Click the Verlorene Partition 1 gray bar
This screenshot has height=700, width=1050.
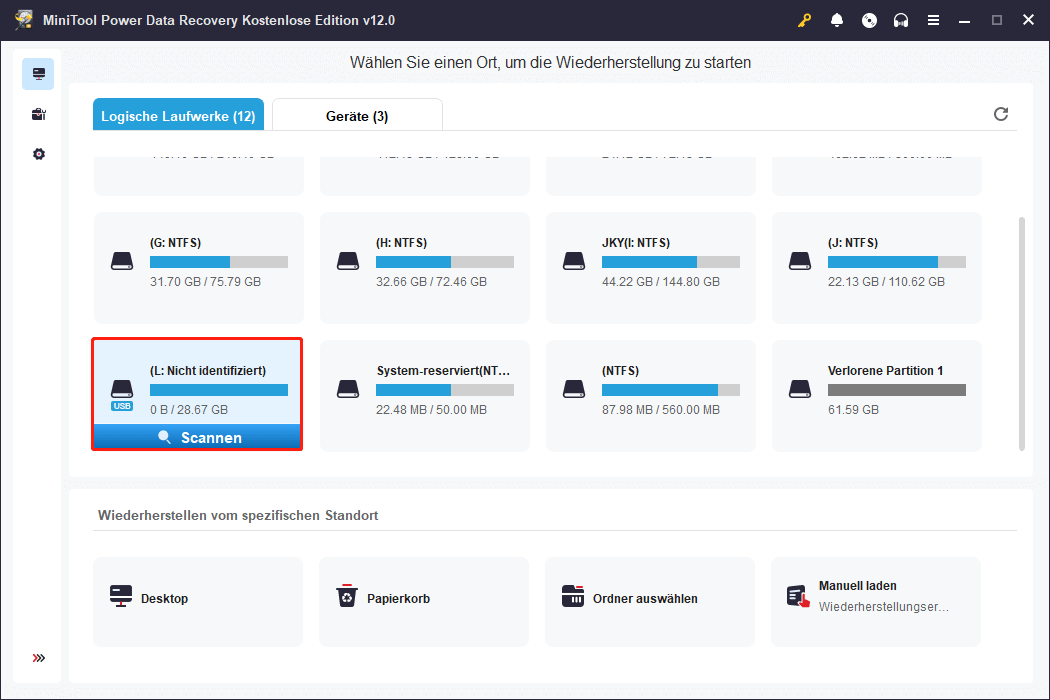[x=897, y=390]
